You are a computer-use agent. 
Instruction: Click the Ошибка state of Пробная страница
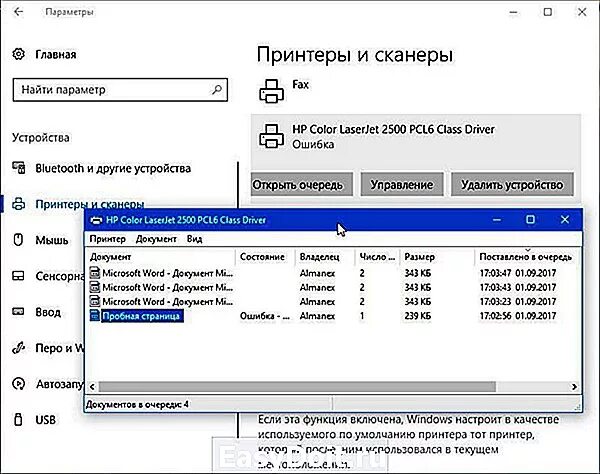265,316
